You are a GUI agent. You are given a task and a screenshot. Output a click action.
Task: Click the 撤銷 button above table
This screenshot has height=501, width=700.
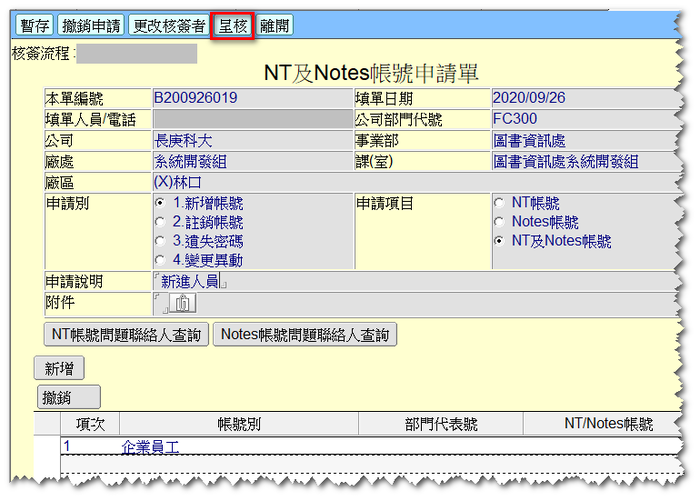point(68,397)
